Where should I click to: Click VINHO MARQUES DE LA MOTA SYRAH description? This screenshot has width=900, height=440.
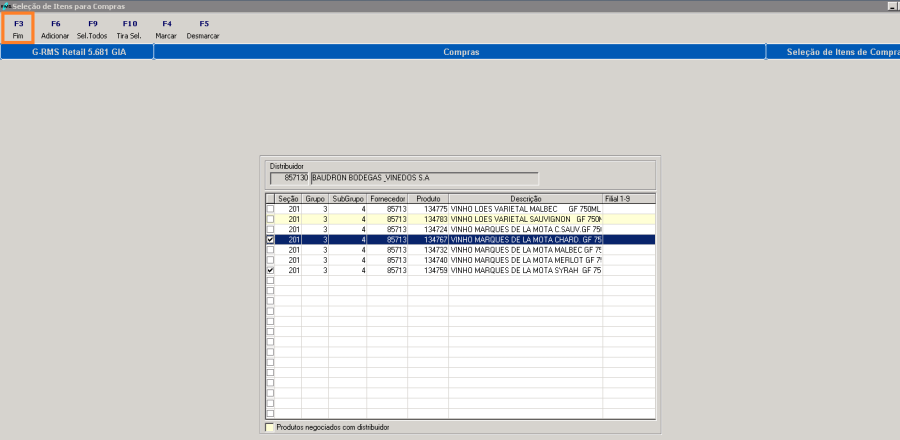[526, 270]
